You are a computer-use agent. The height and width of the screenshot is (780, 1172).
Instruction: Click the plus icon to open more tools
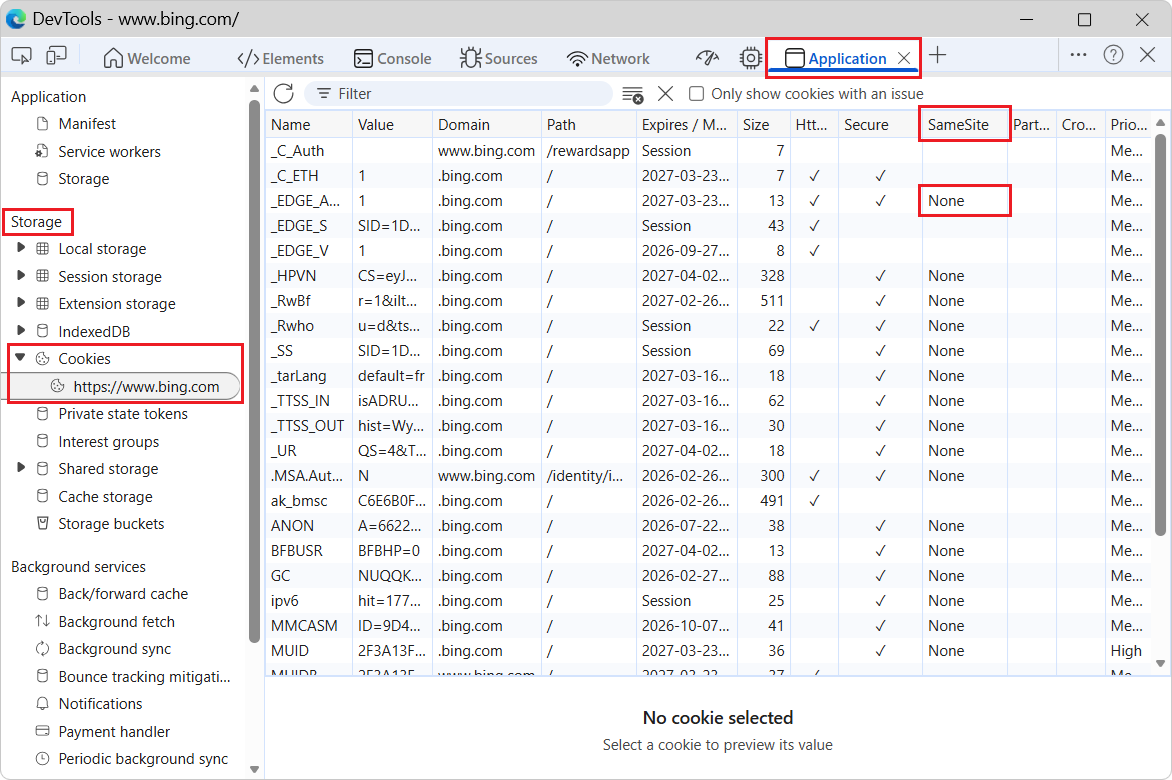tap(937, 57)
